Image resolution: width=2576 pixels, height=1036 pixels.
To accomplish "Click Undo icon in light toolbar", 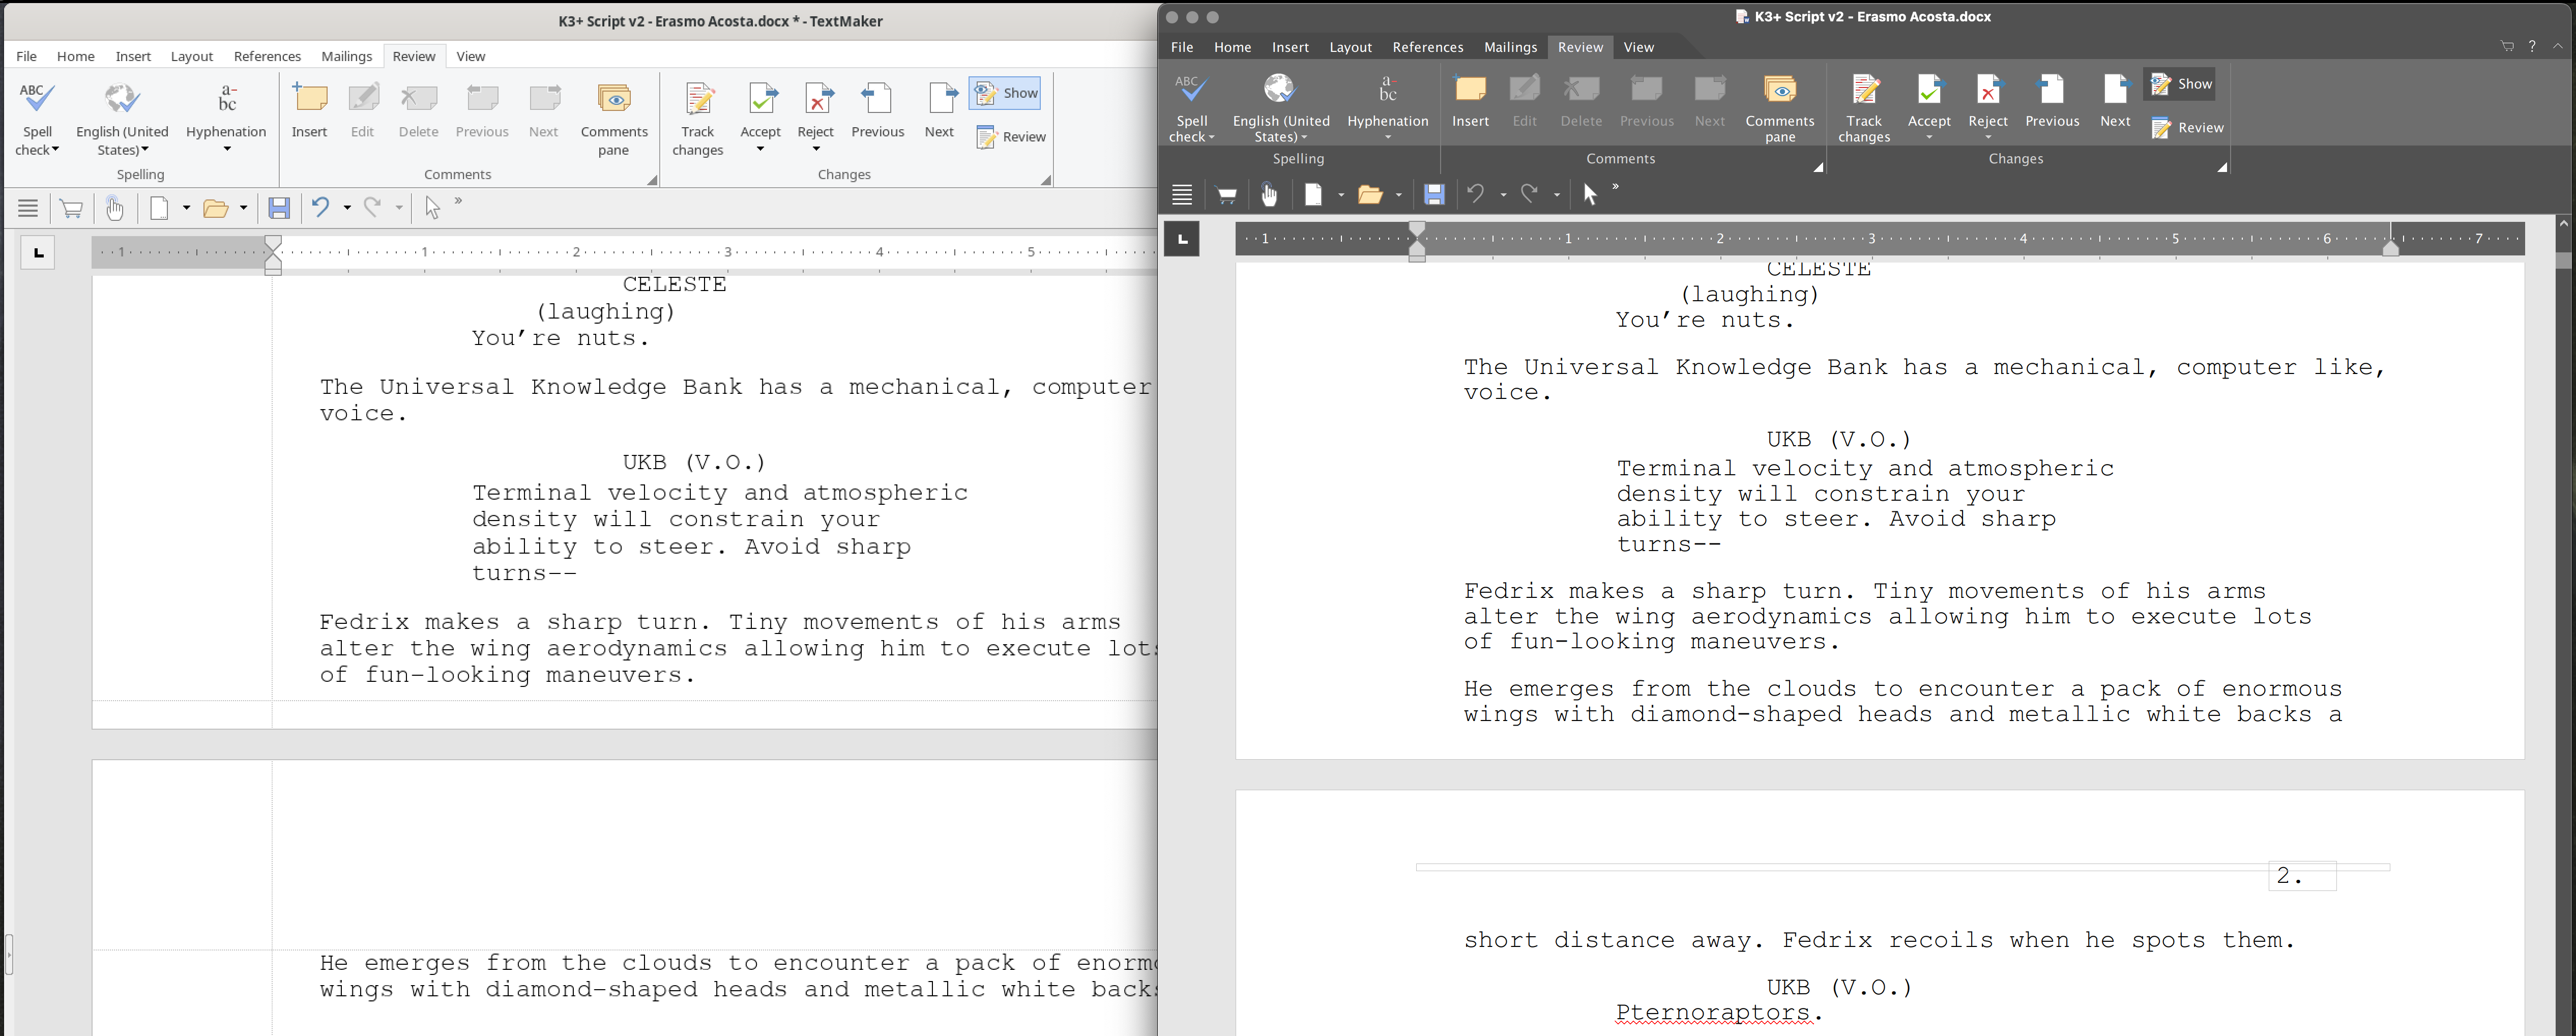I will click(x=320, y=207).
